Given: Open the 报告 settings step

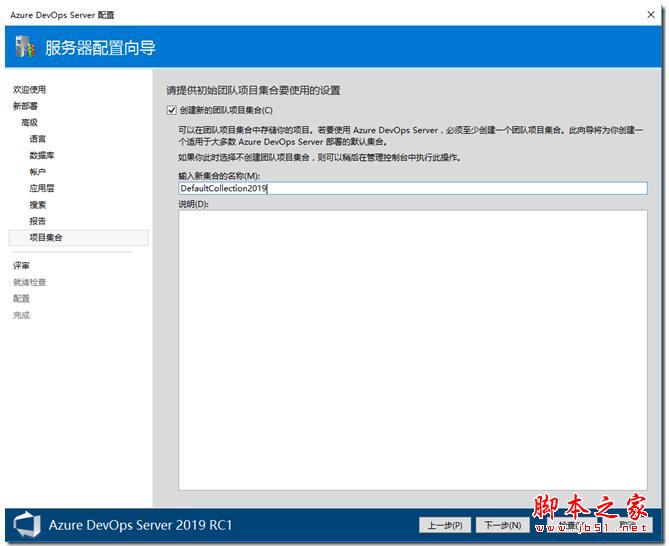Looking at the screenshot, I should [38, 221].
